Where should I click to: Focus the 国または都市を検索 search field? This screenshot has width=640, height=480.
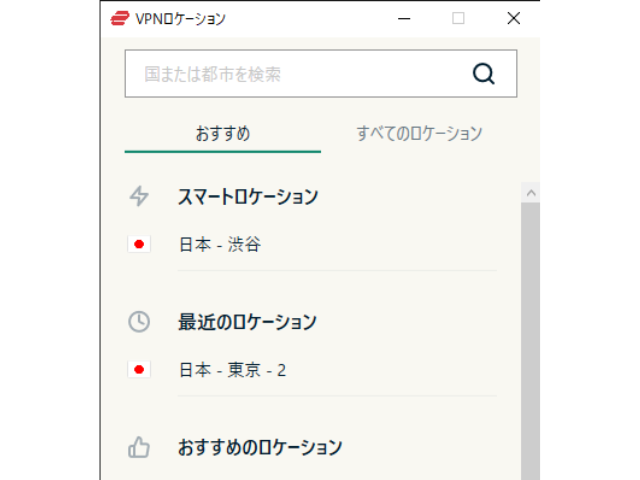[x=300, y=74]
